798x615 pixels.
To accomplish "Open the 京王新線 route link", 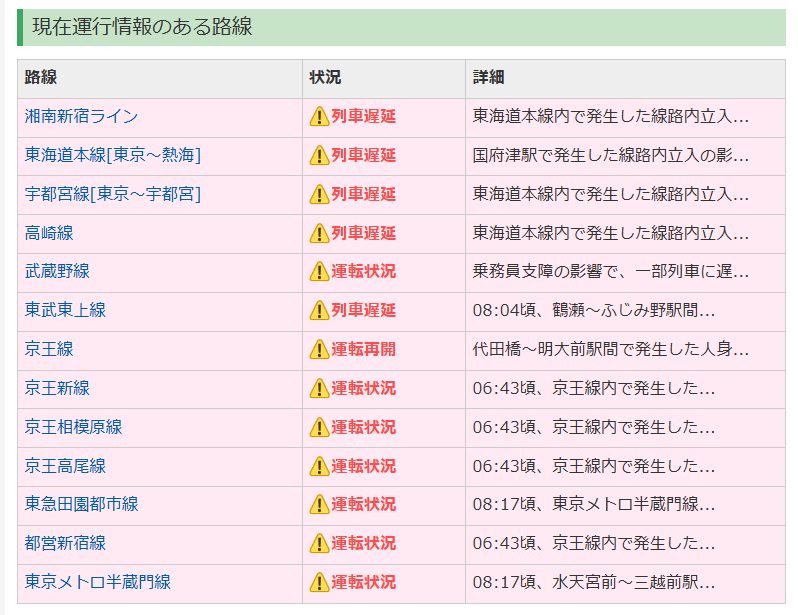I will 57,388.
